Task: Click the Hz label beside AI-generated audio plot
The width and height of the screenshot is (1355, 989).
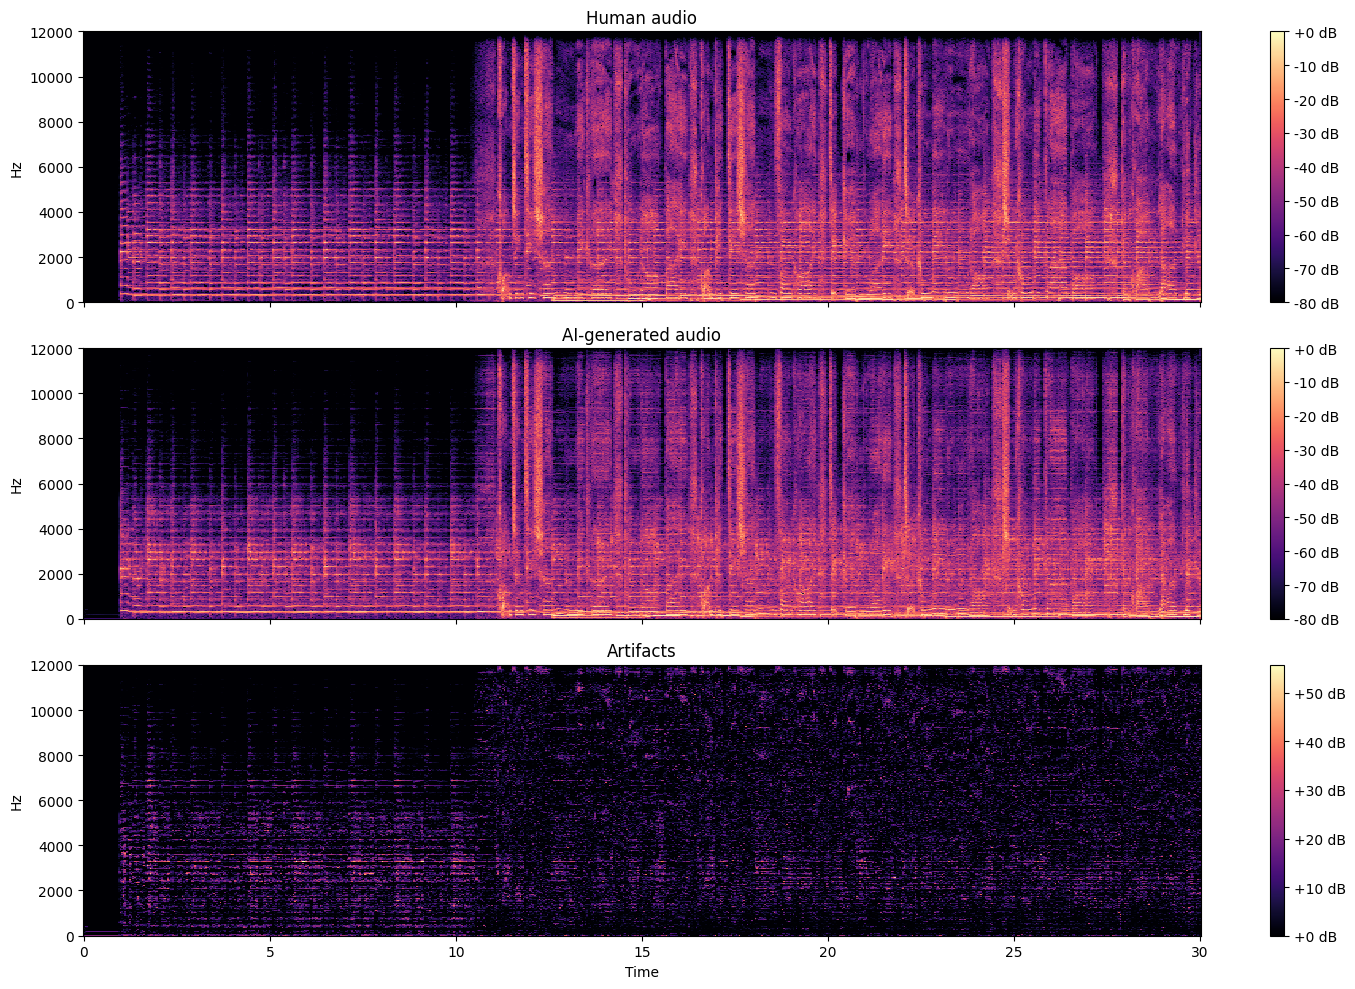Action: (16, 484)
